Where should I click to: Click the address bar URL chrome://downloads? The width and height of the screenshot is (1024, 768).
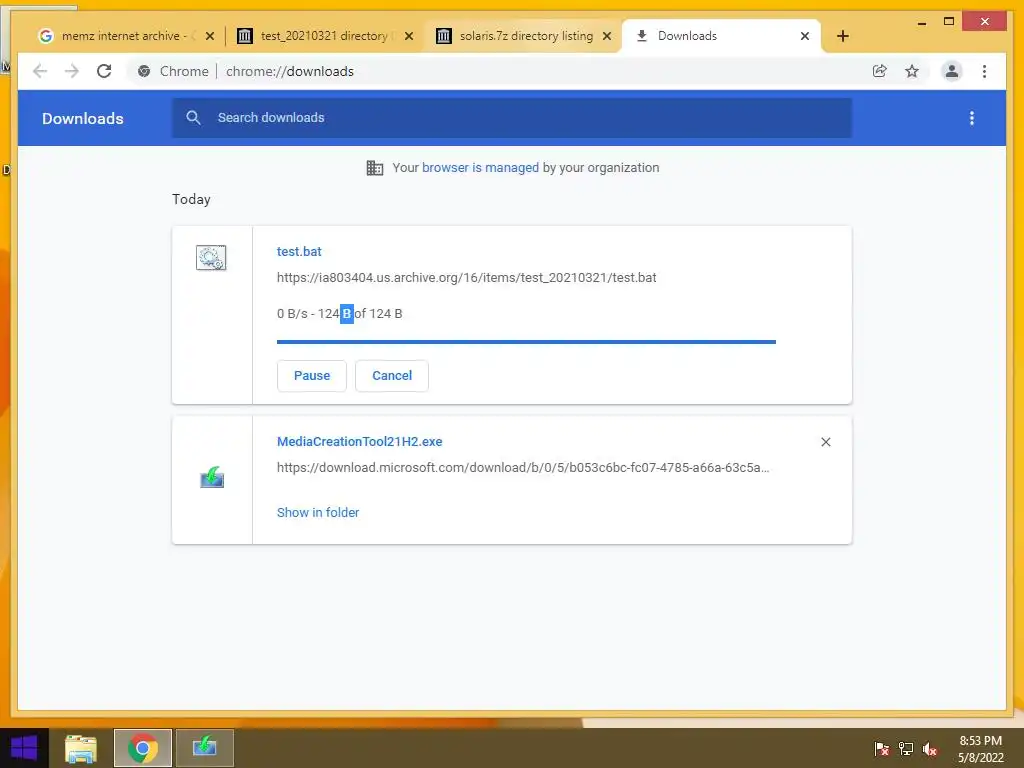click(x=290, y=71)
